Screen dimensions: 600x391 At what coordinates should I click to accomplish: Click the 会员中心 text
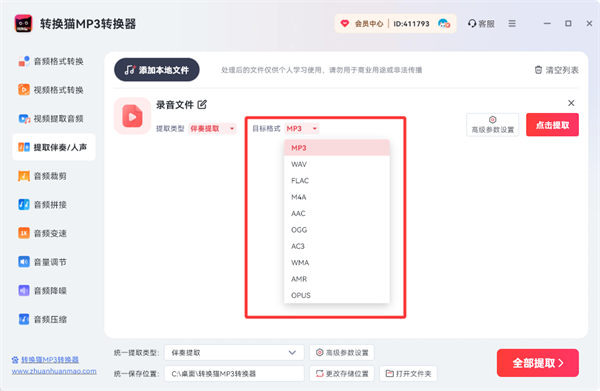(x=368, y=24)
